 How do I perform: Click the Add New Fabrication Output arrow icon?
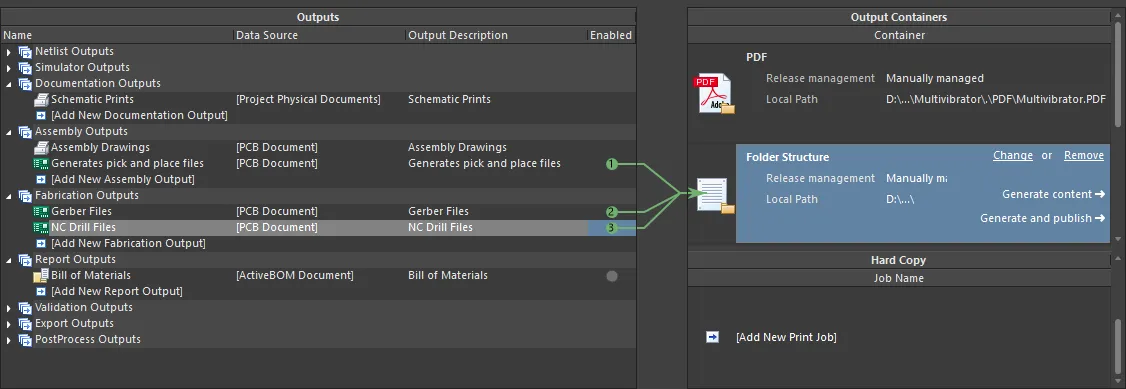tap(41, 243)
